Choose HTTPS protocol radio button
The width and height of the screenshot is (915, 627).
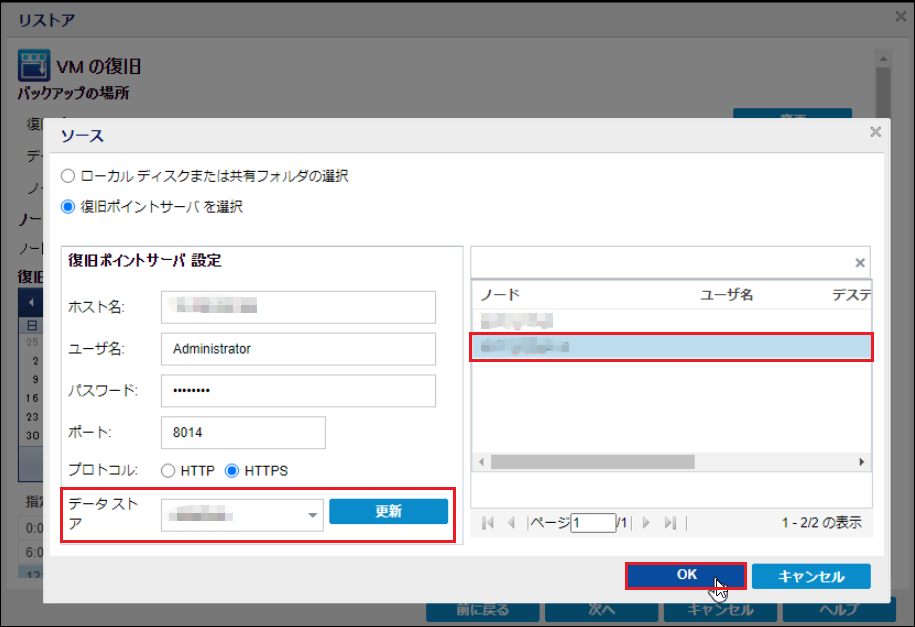(232, 471)
